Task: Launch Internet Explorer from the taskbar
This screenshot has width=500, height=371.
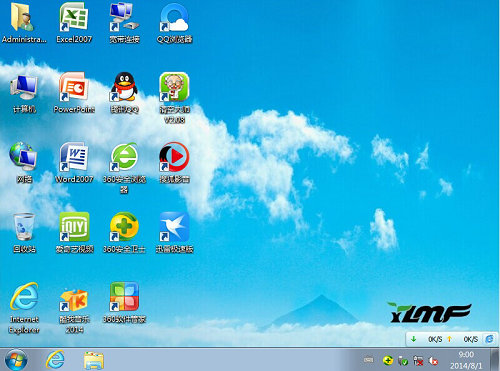Action: tap(55, 360)
